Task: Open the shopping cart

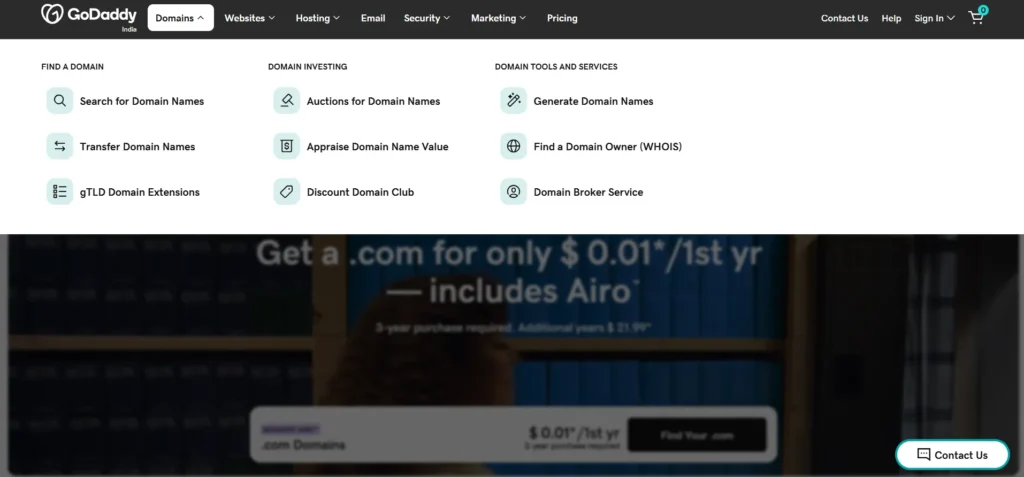Action: tap(977, 17)
